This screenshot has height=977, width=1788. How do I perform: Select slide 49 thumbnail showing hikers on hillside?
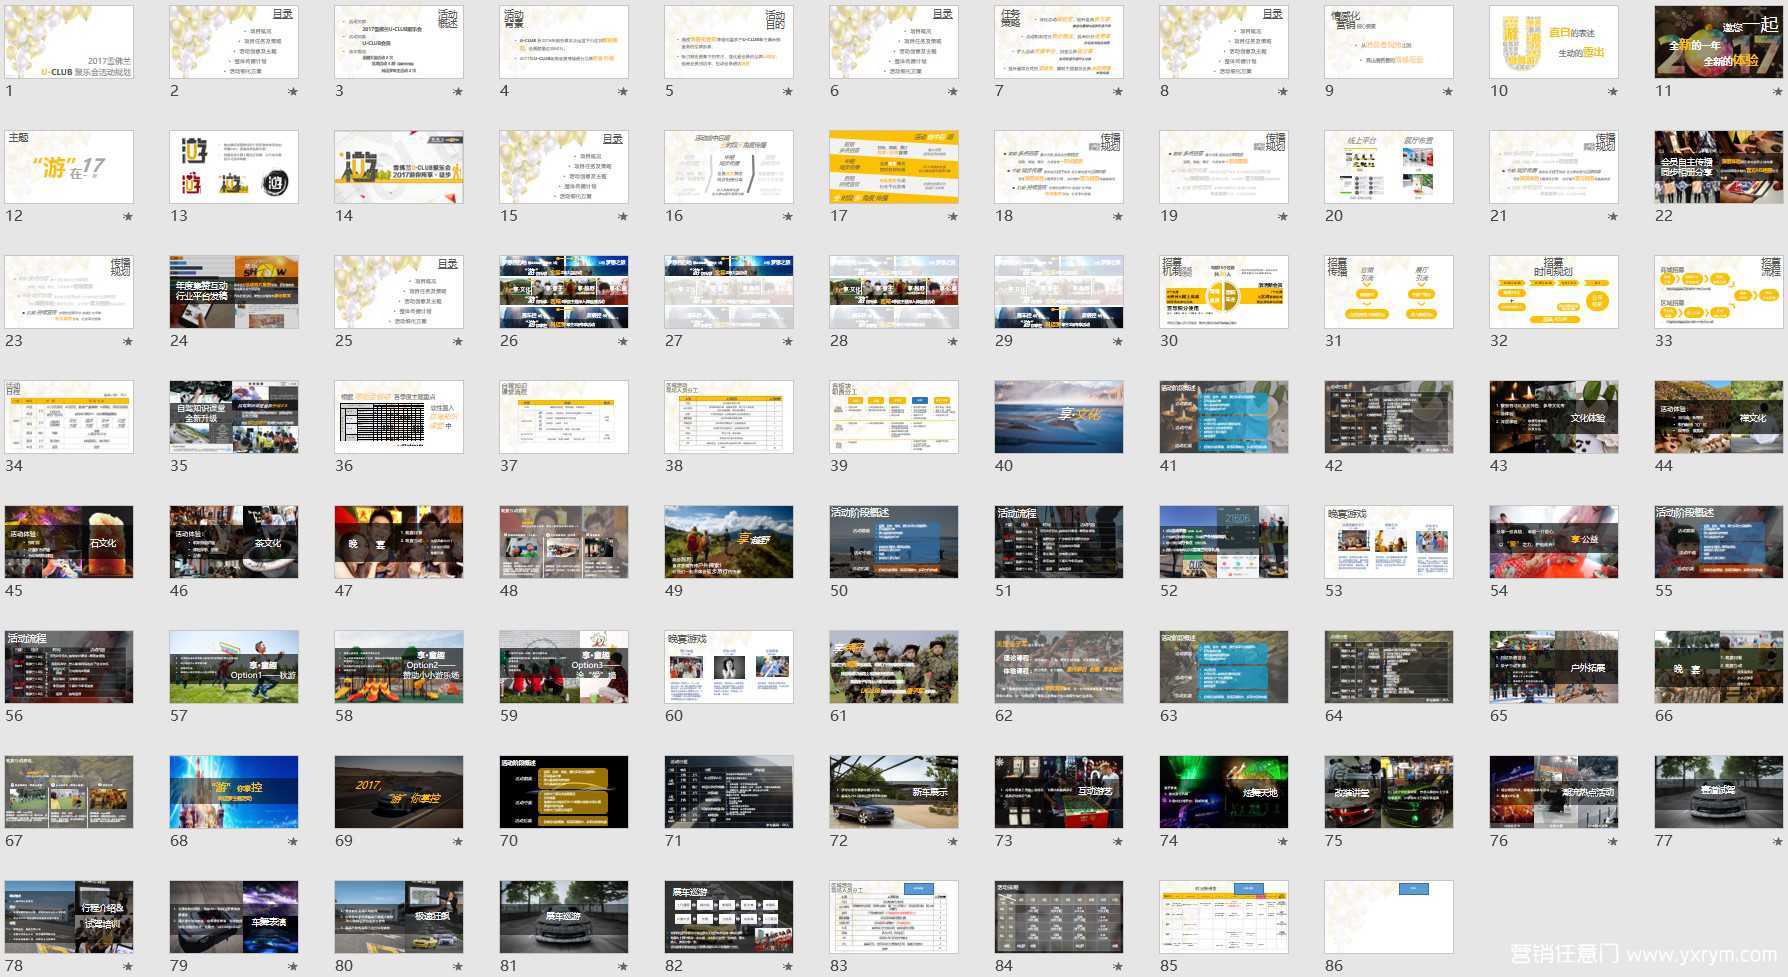[x=729, y=542]
